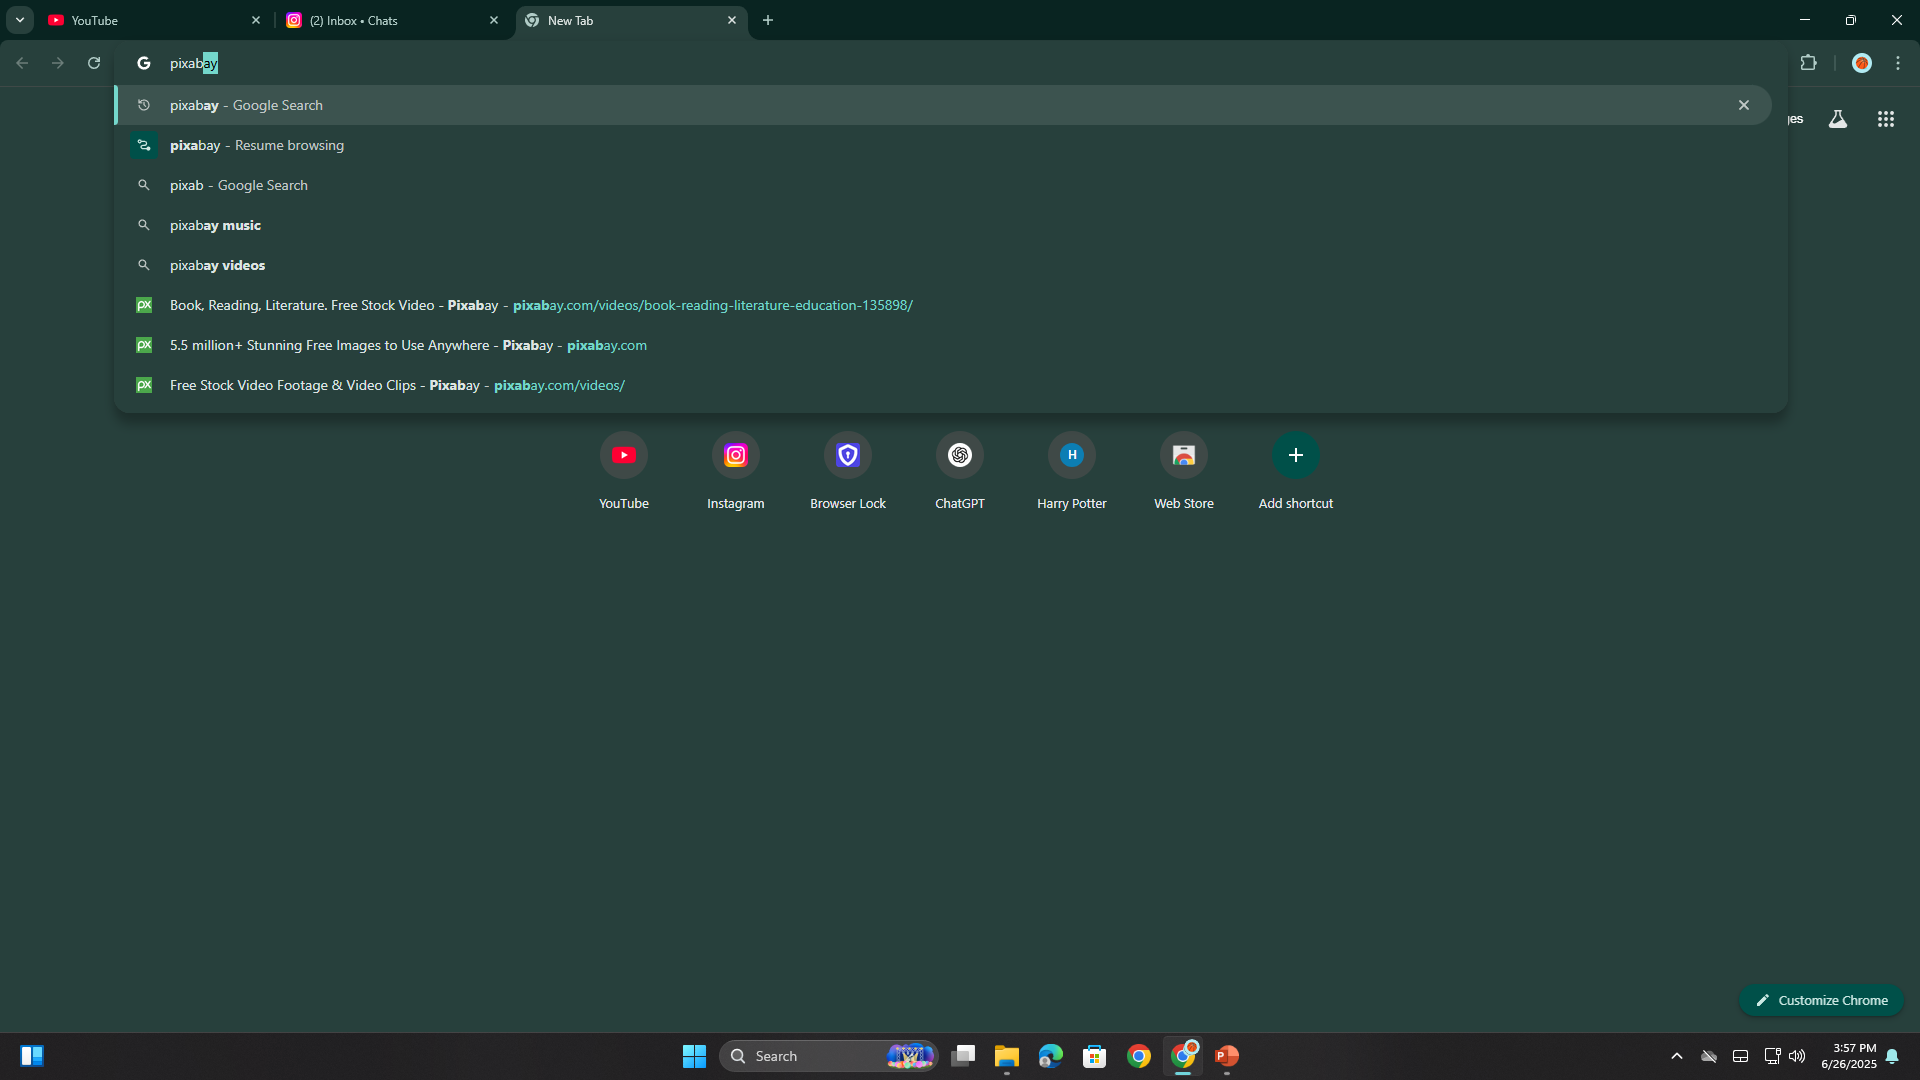Open Chrome three-dot menu
1920x1080 pixels.
[x=1897, y=63]
